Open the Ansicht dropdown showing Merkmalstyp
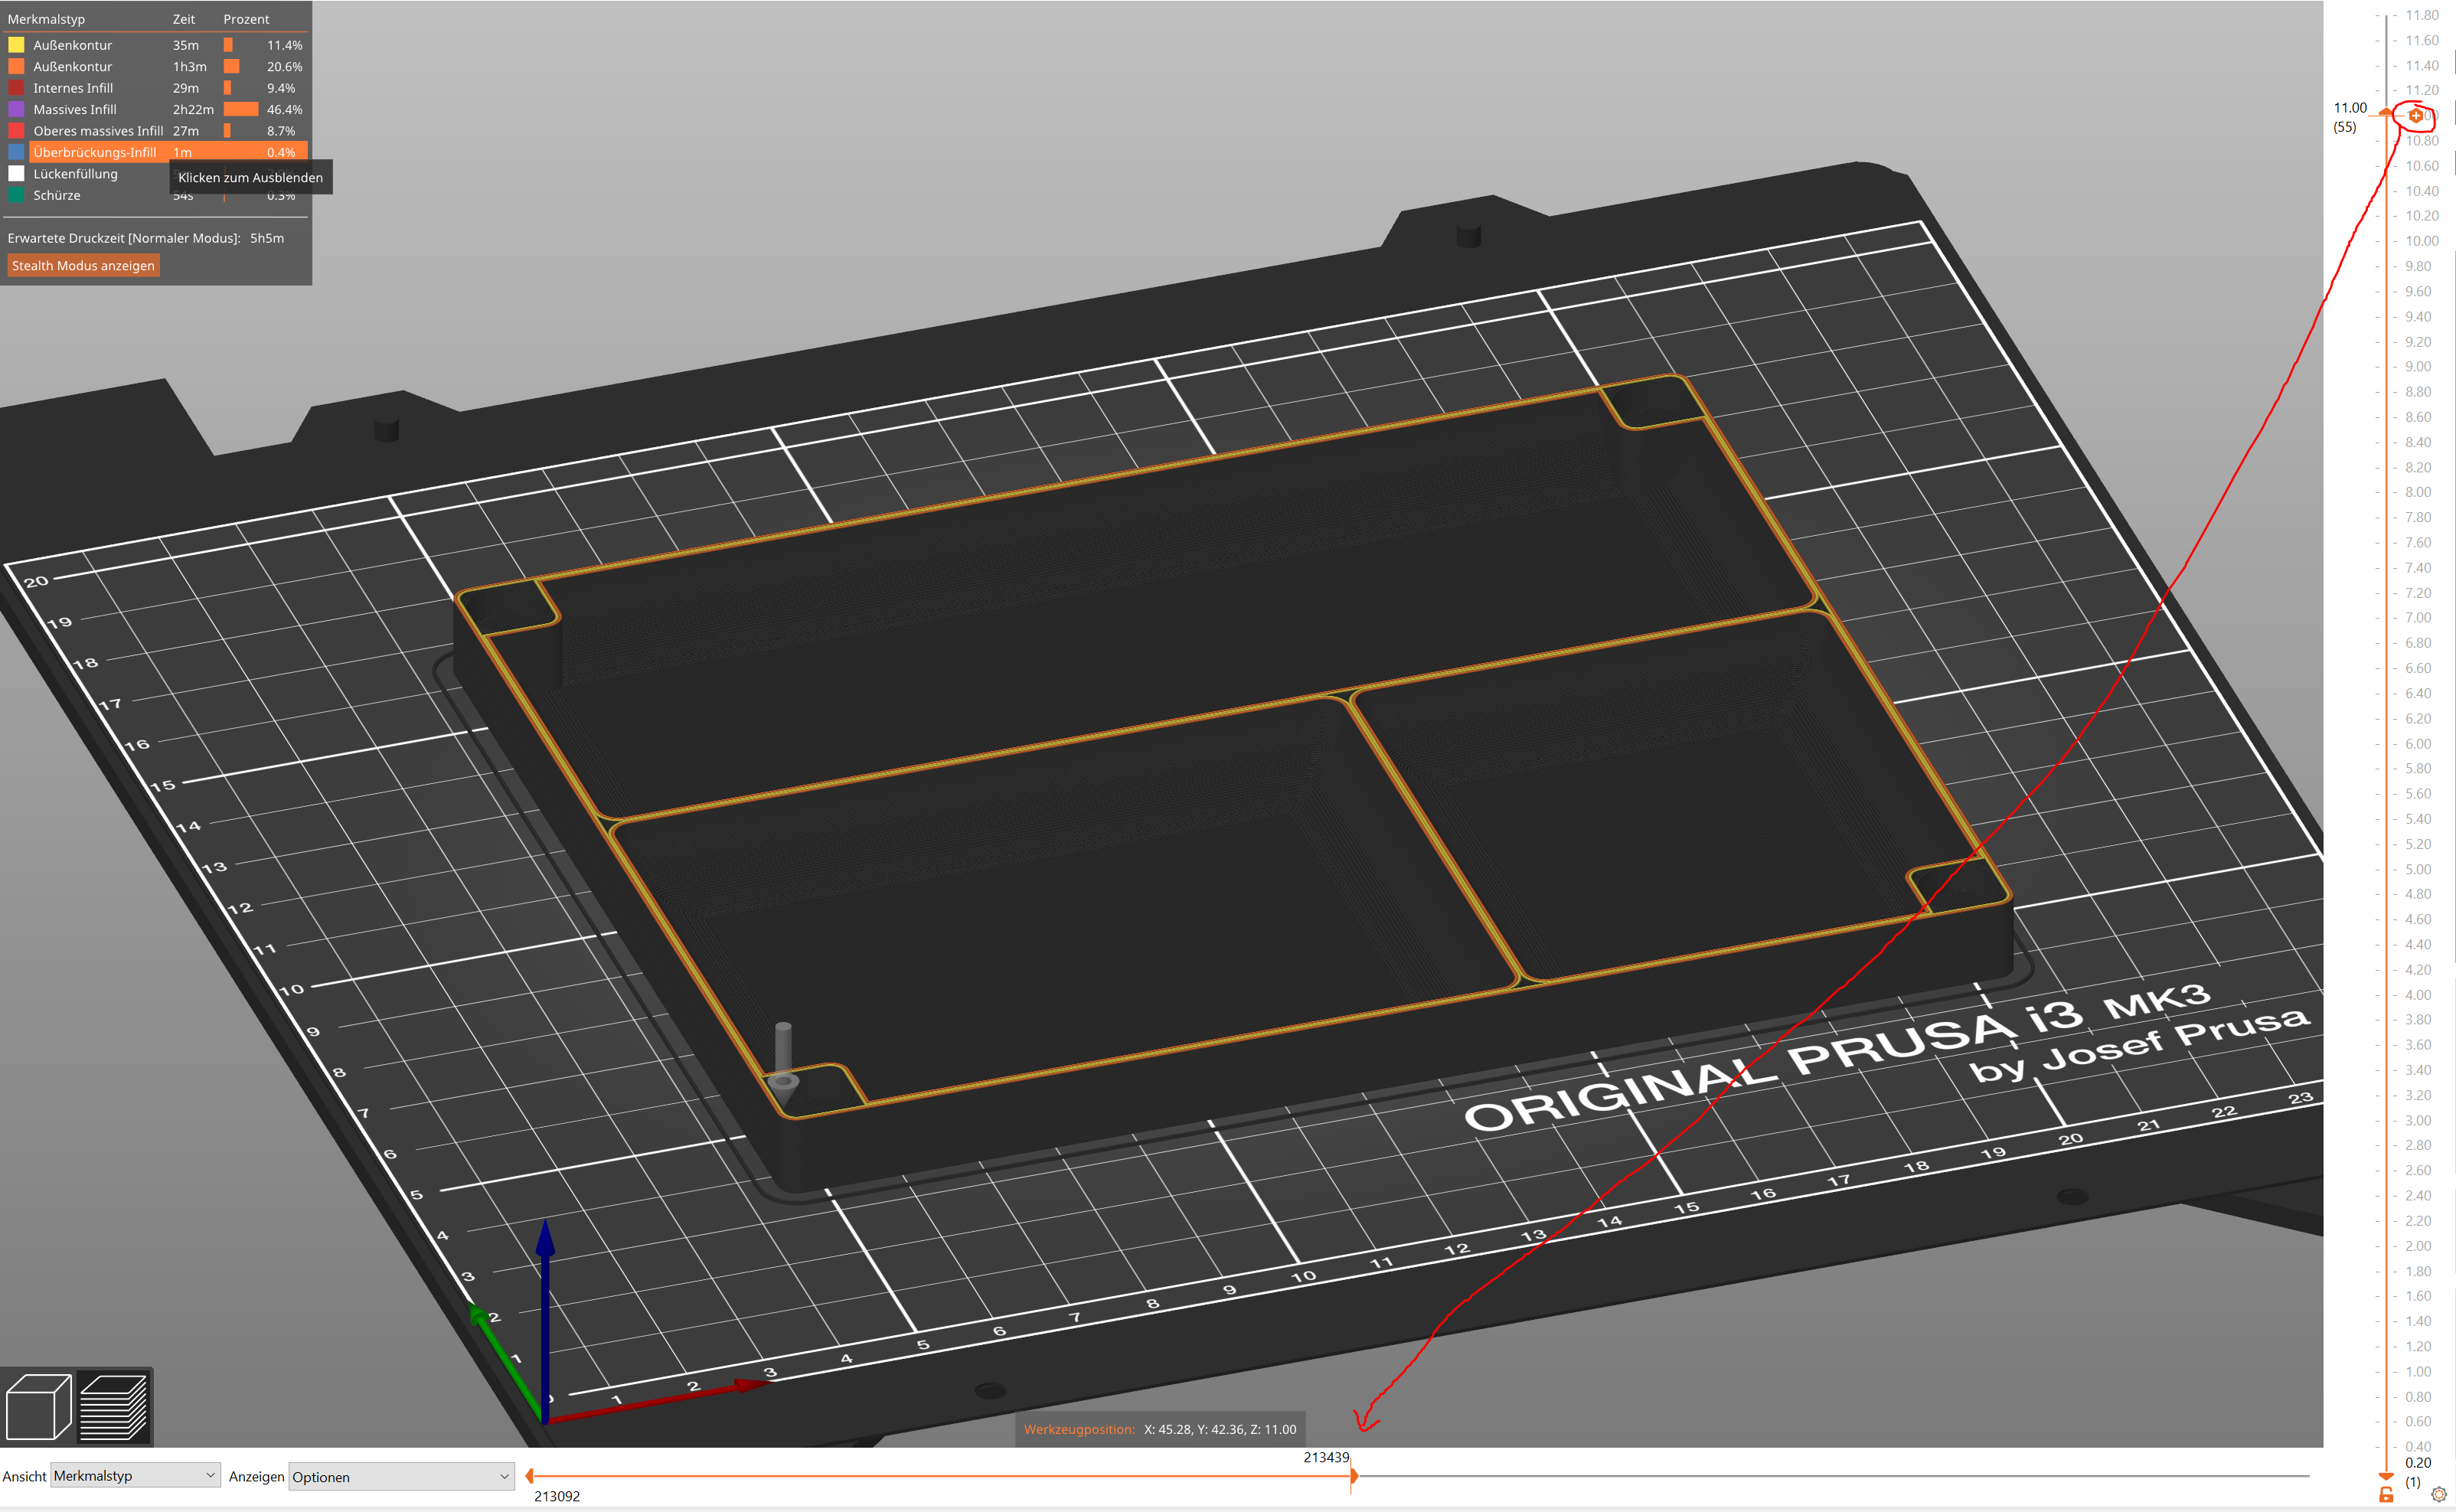Screen dimensions: 2456x1512 (x=134, y=1475)
